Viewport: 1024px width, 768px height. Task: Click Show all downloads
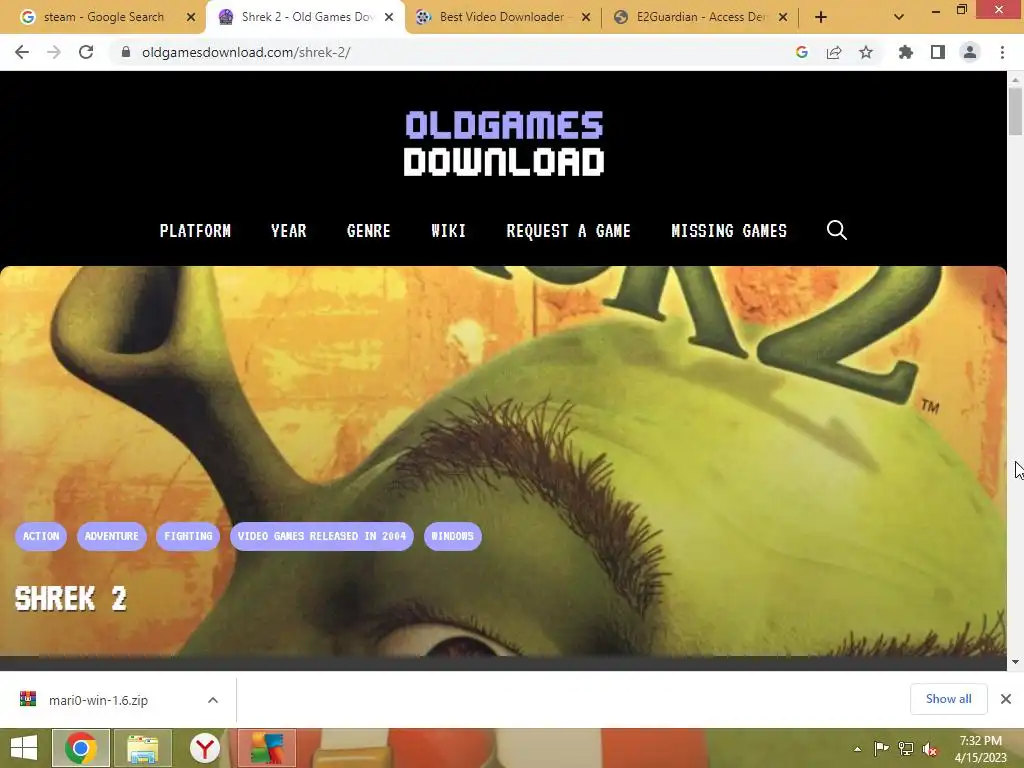[x=948, y=699]
